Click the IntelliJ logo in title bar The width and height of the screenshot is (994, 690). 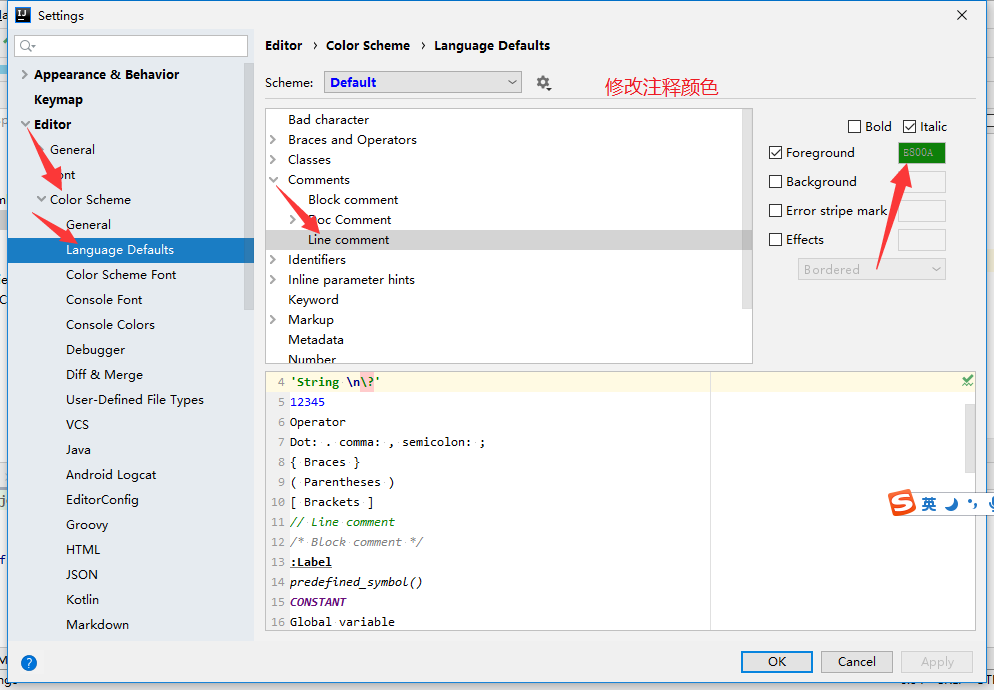point(23,15)
